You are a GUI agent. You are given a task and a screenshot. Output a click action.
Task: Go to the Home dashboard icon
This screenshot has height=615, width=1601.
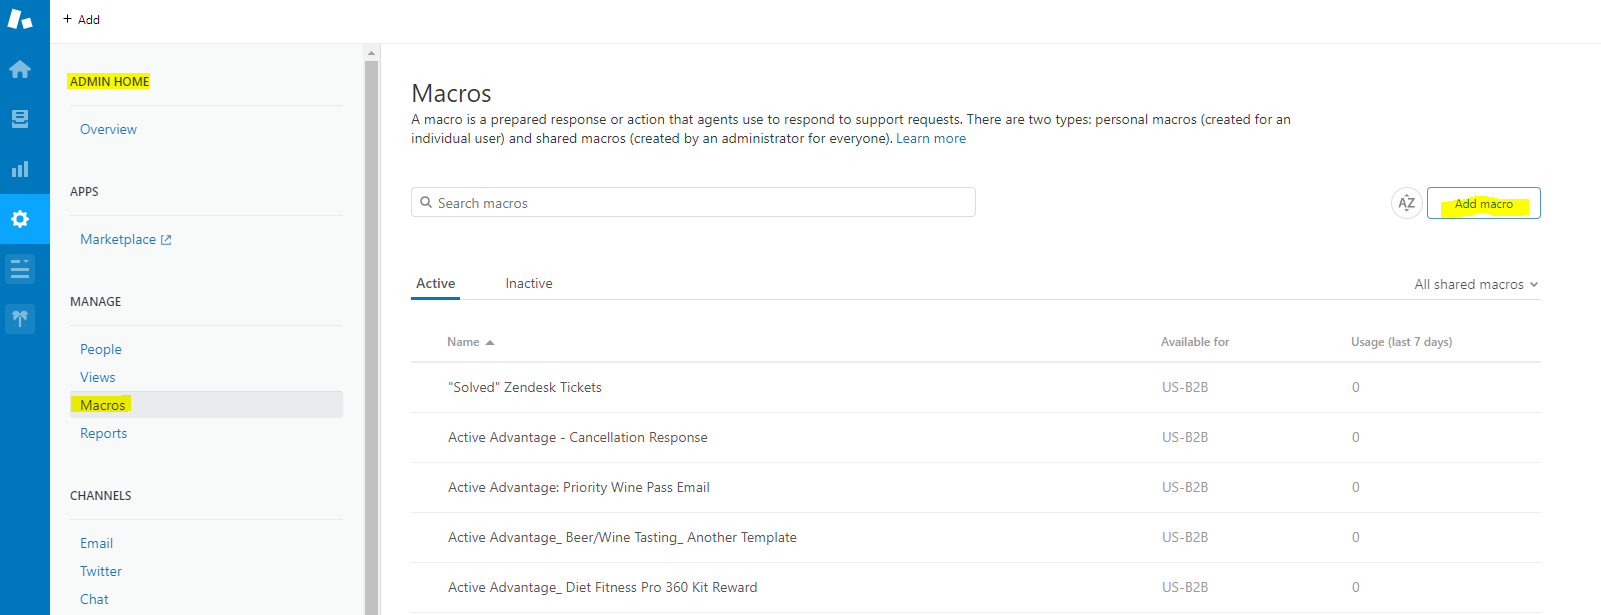(x=20, y=69)
